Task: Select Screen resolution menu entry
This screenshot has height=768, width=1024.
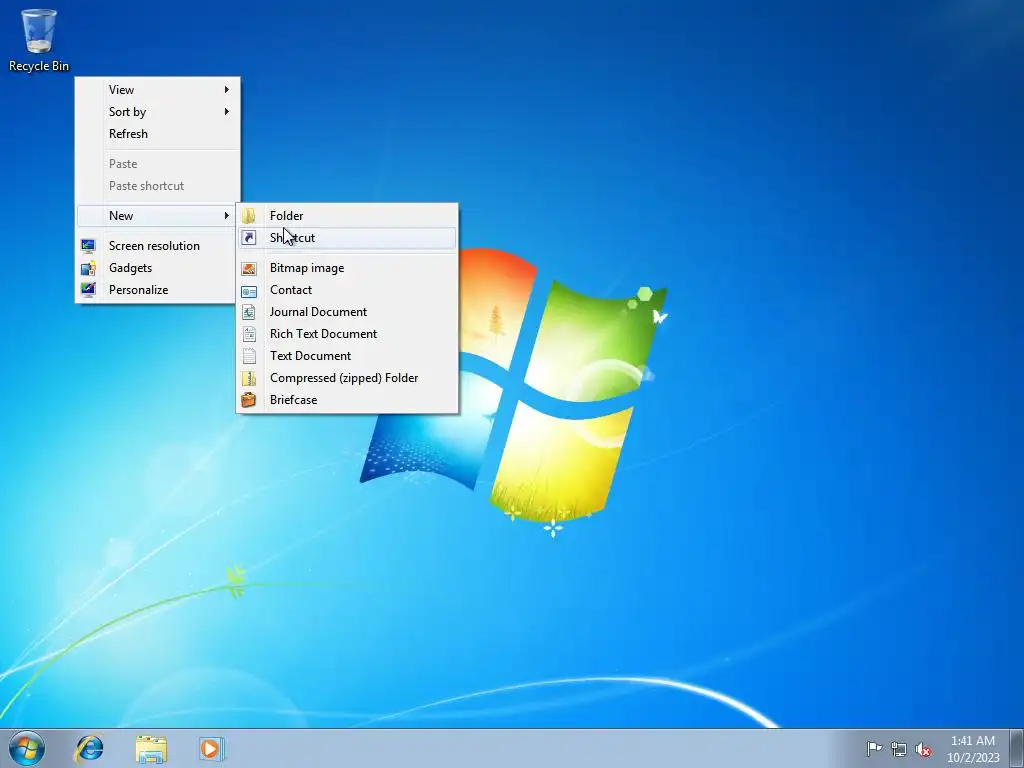Action: 157,246
